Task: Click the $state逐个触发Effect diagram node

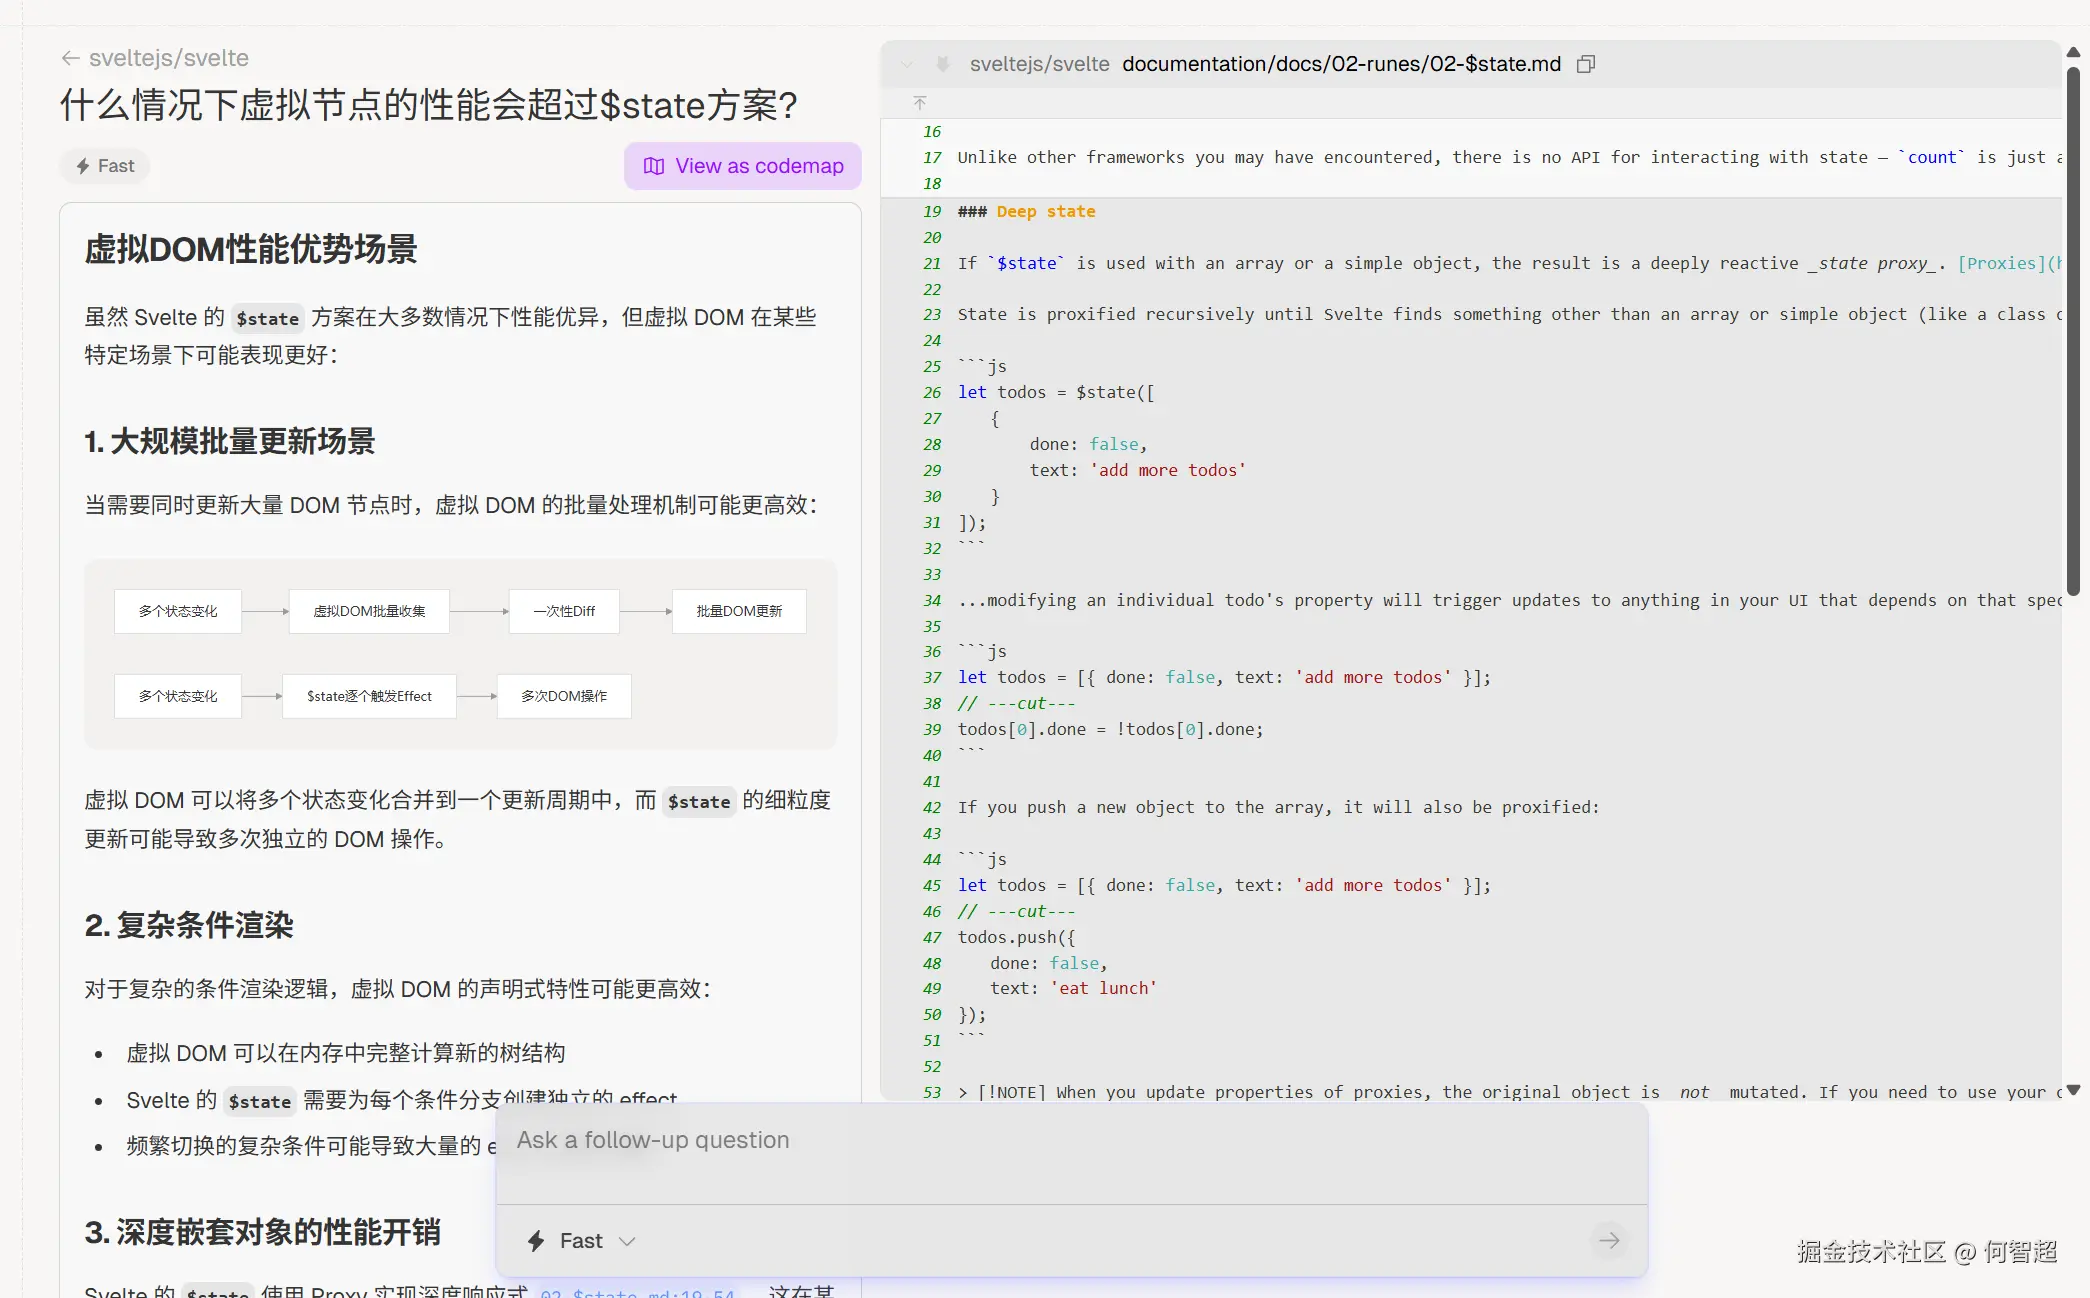Action: click(x=369, y=696)
